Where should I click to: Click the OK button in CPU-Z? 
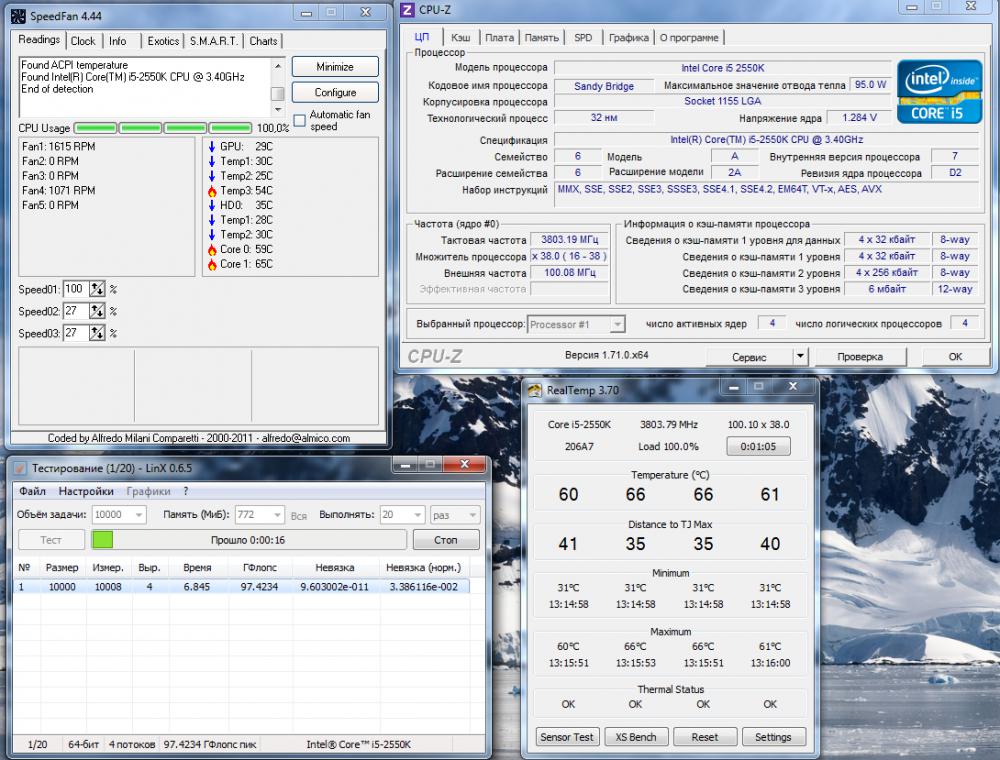coord(955,356)
